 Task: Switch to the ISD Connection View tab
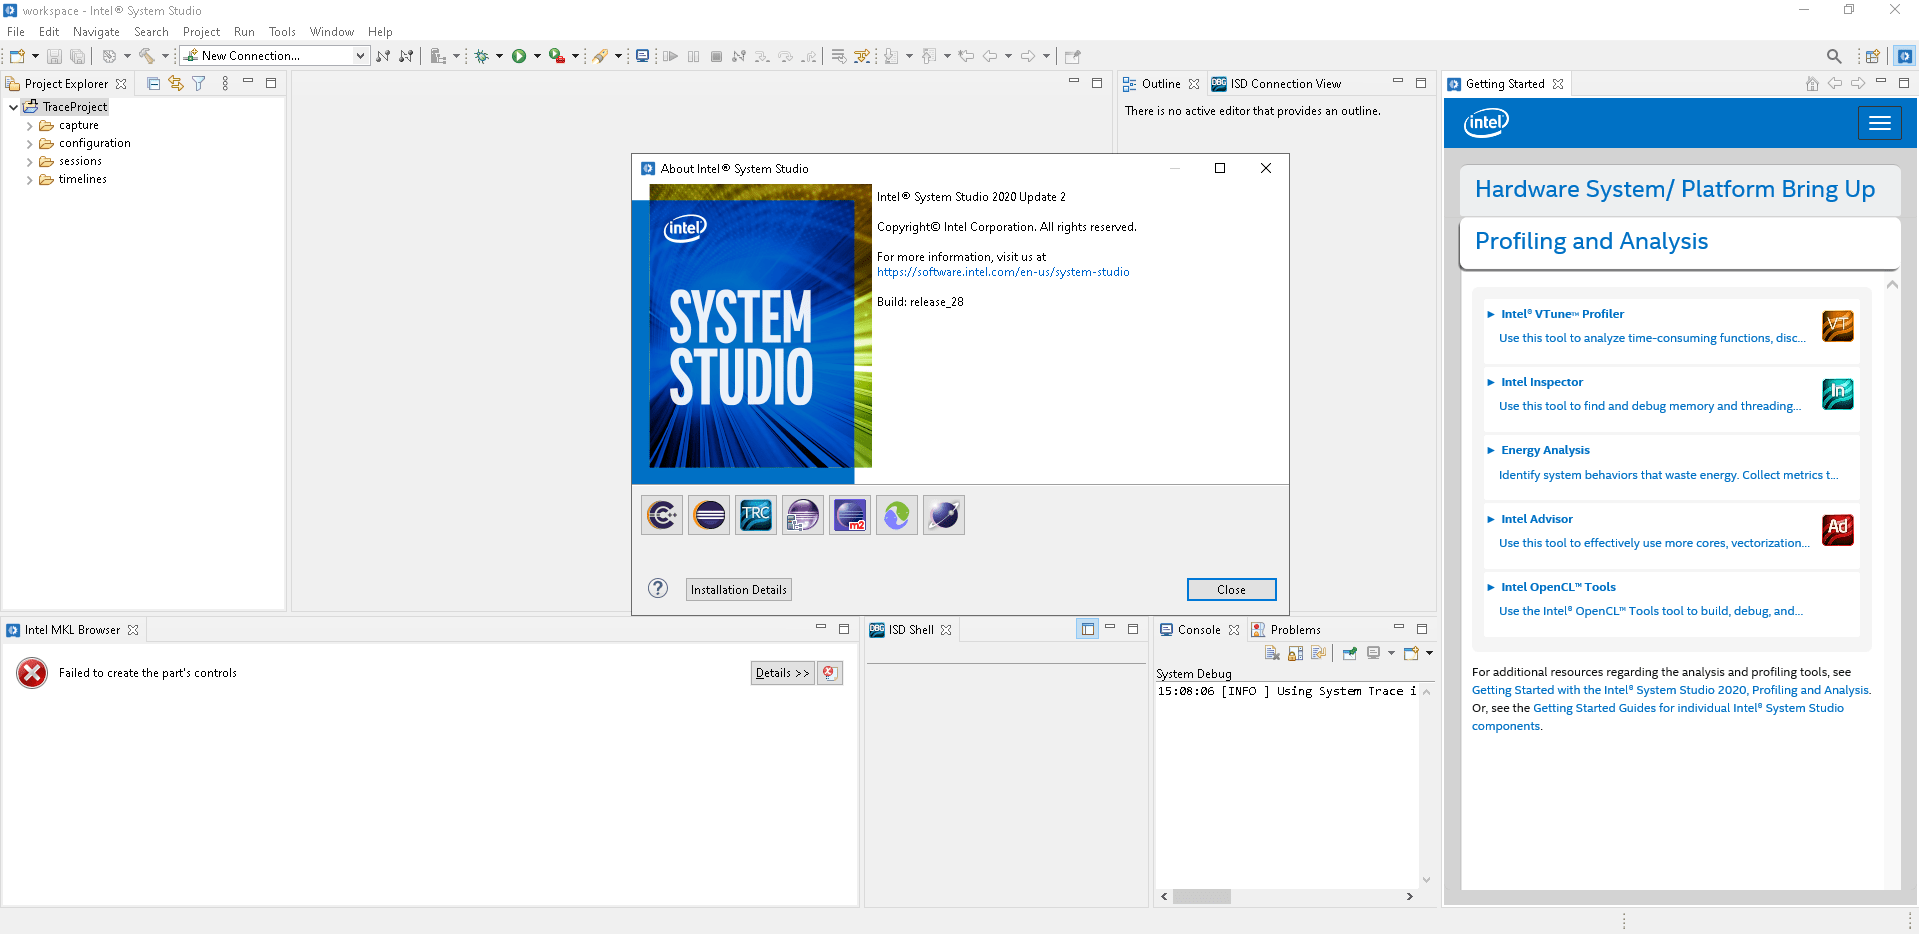[1276, 84]
